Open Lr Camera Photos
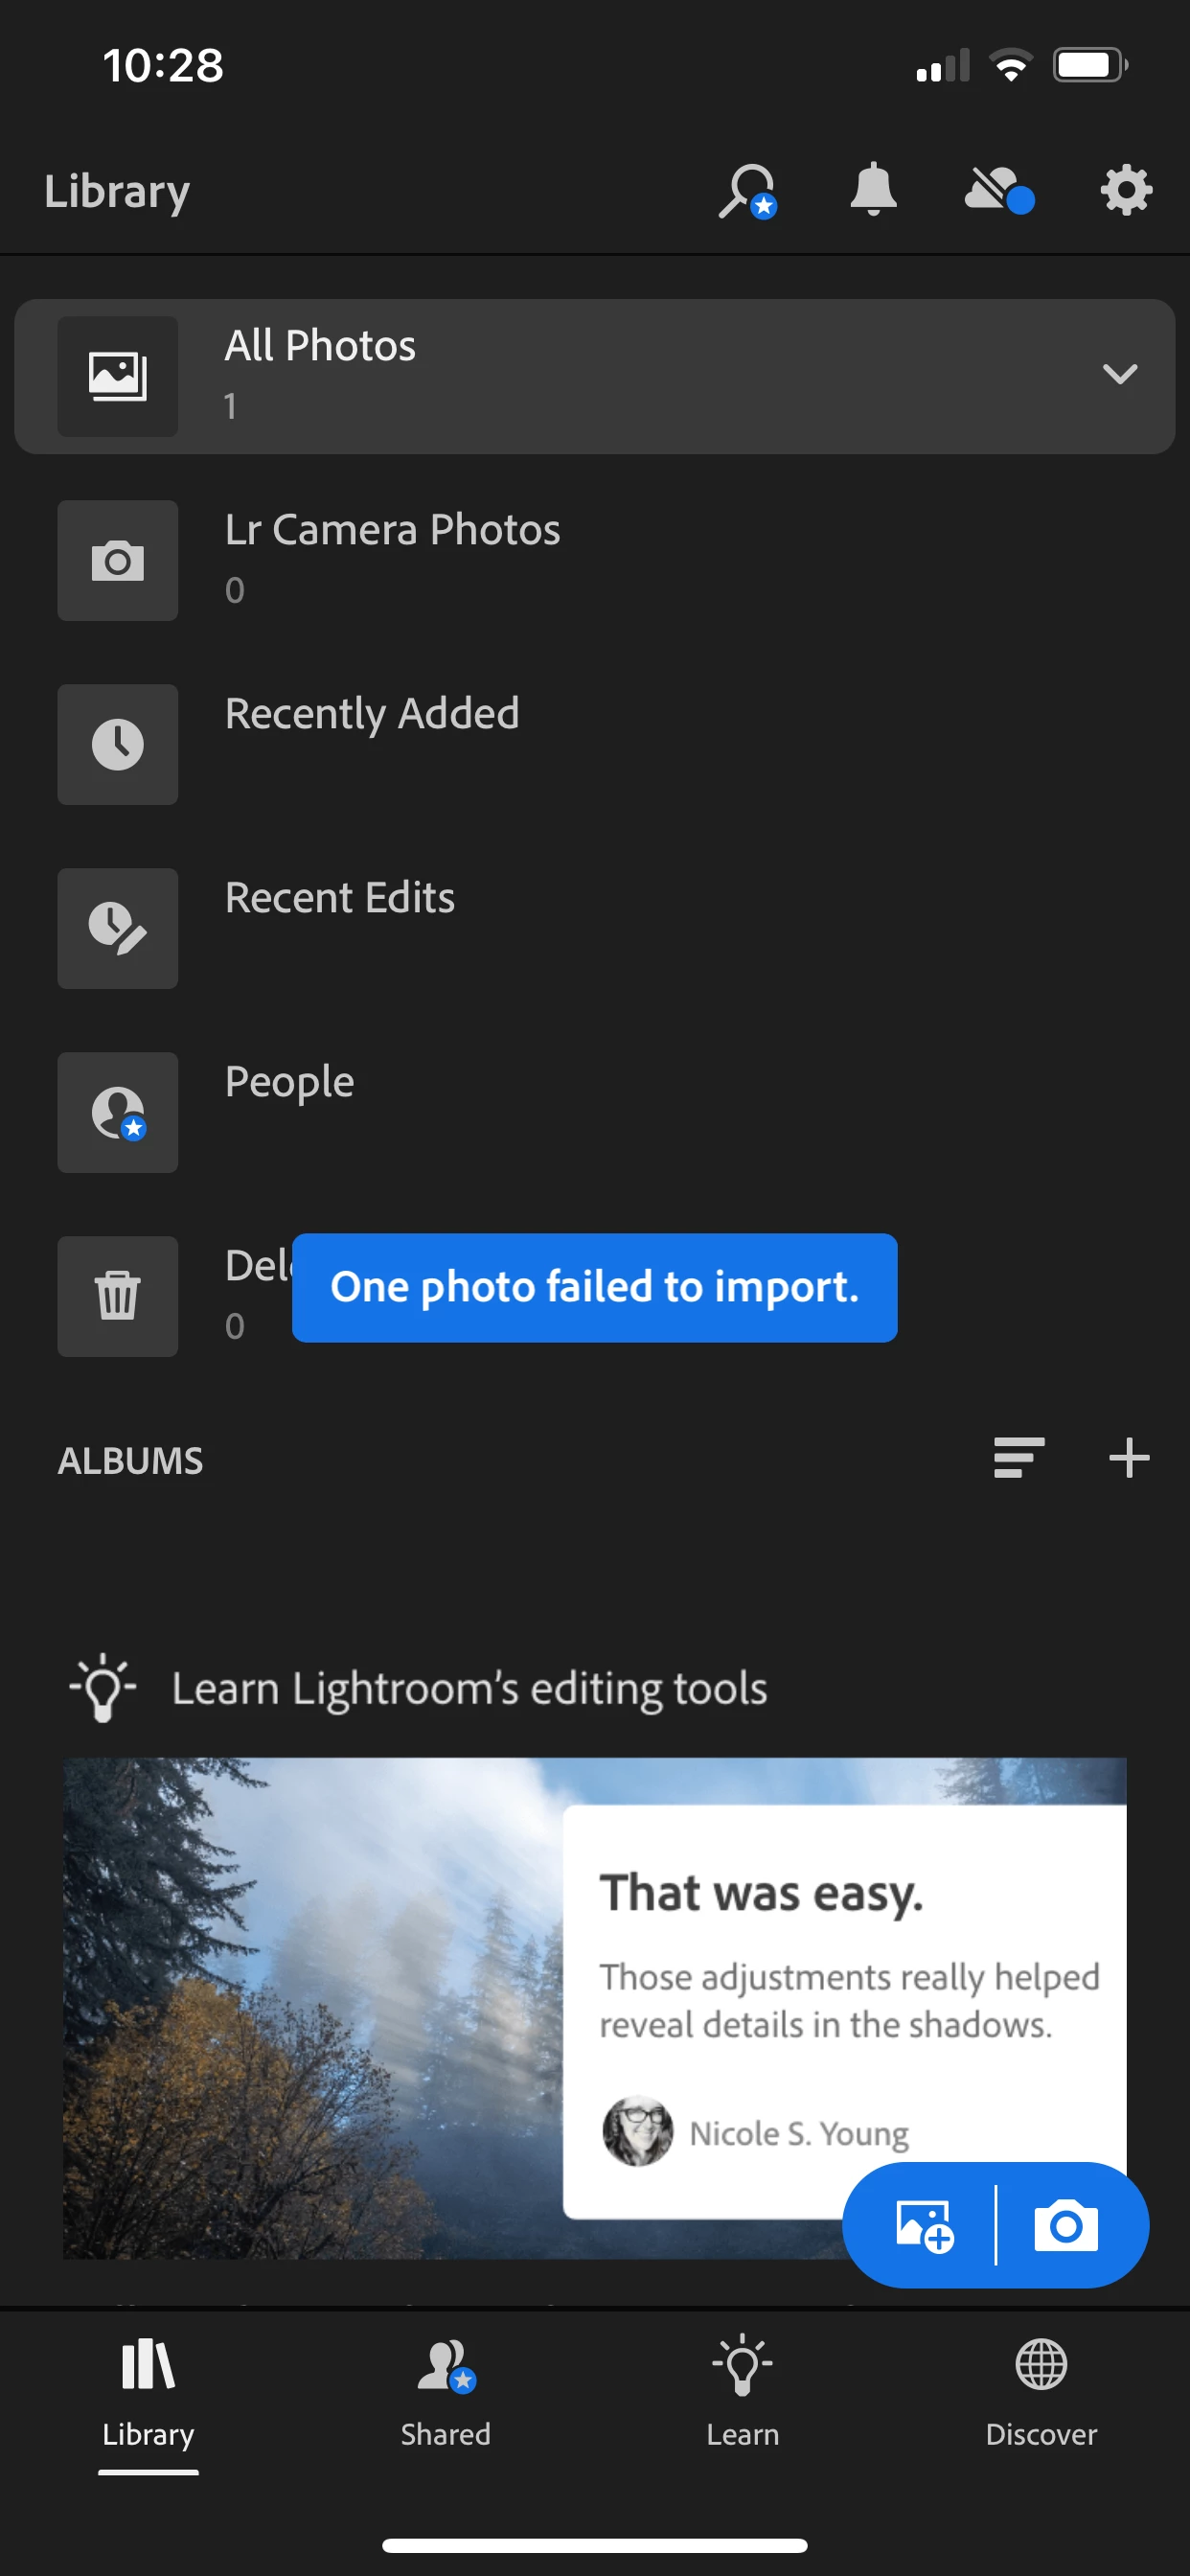Image resolution: width=1190 pixels, height=2576 pixels. click(594, 561)
